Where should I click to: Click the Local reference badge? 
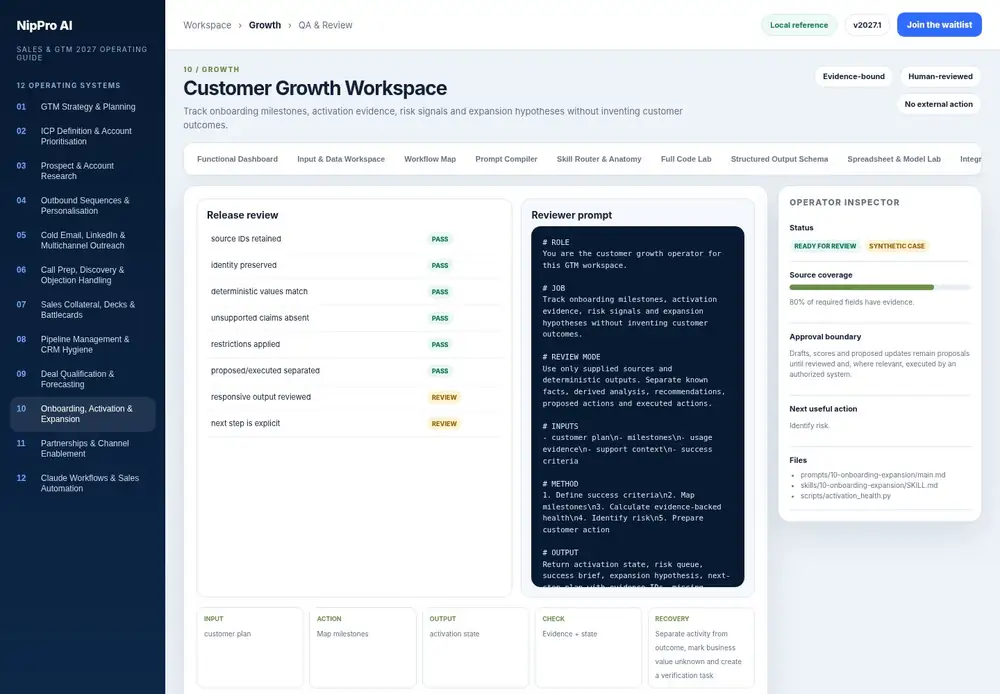798,25
